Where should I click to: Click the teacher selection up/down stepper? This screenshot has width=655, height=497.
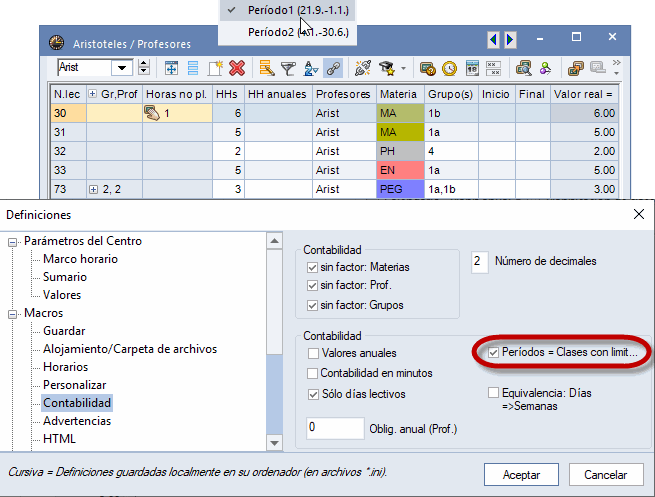144,68
